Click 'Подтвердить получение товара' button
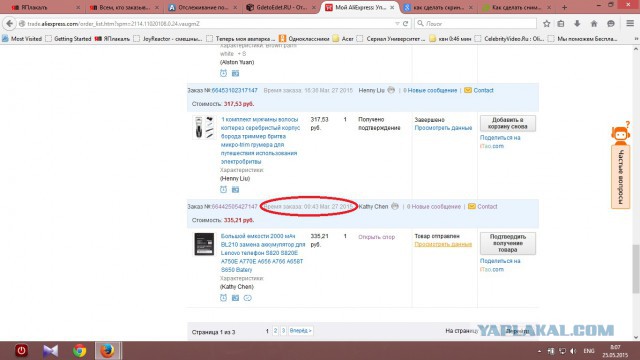Screen dimensions: 640x360 (507, 243)
